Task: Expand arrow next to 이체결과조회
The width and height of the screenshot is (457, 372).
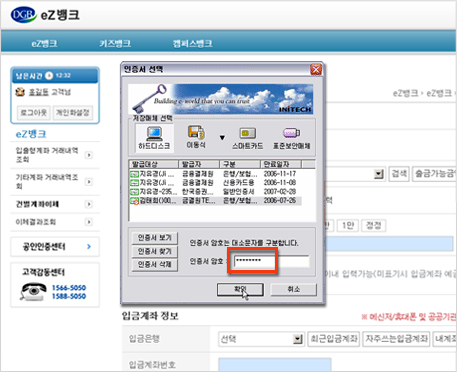Action: pos(89,222)
